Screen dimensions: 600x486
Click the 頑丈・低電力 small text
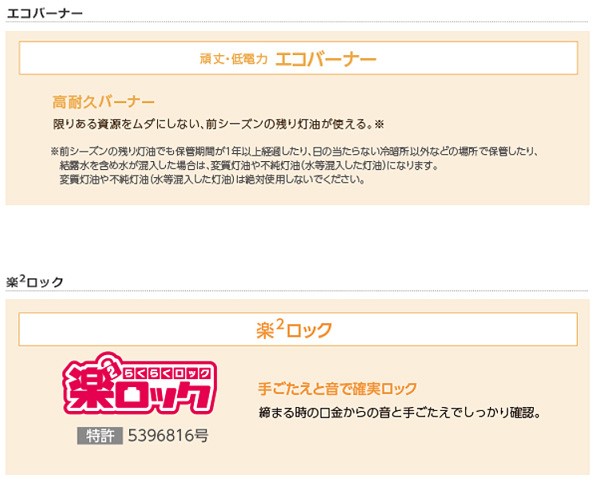pyautogui.click(x=233, y=59)
